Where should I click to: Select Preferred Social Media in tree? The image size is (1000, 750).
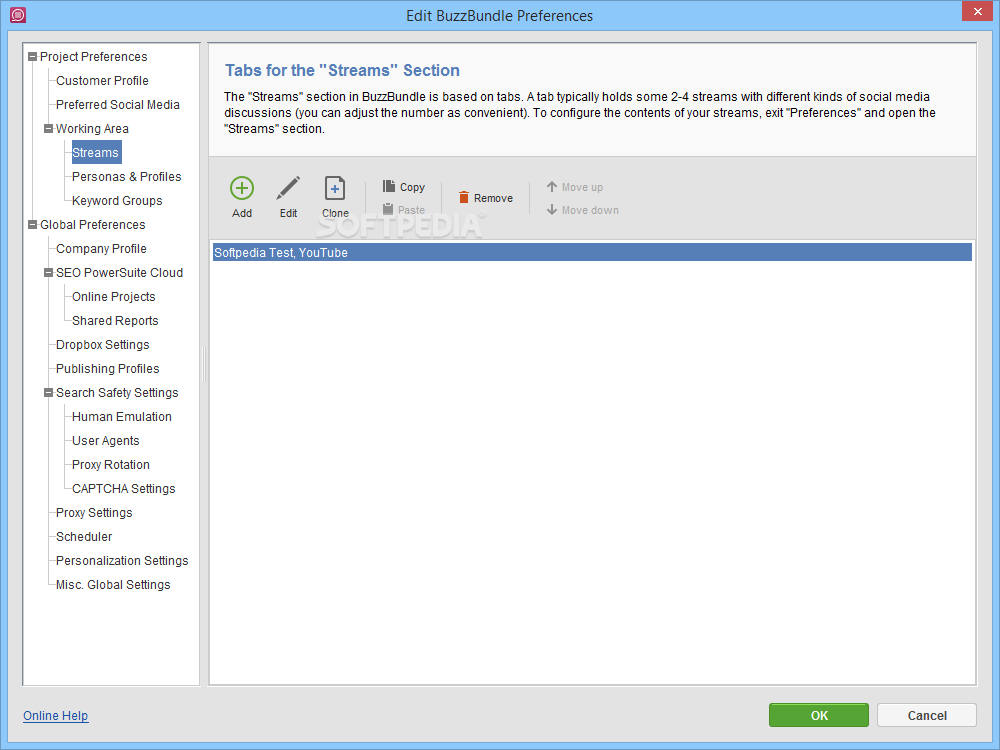(x=118, y=105)
